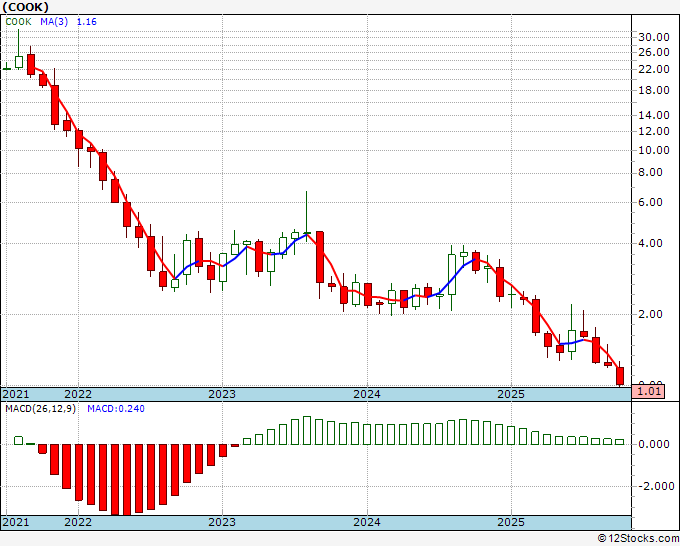The width and height of the screenshot is (680, 546).
Task: Click the 18.00 price axis label
Action: [x=654, y=90]
